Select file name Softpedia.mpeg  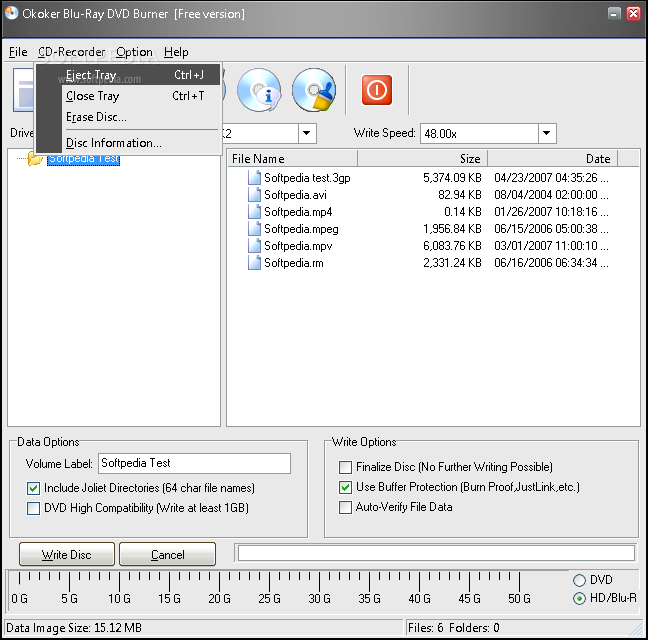(301, 229)
